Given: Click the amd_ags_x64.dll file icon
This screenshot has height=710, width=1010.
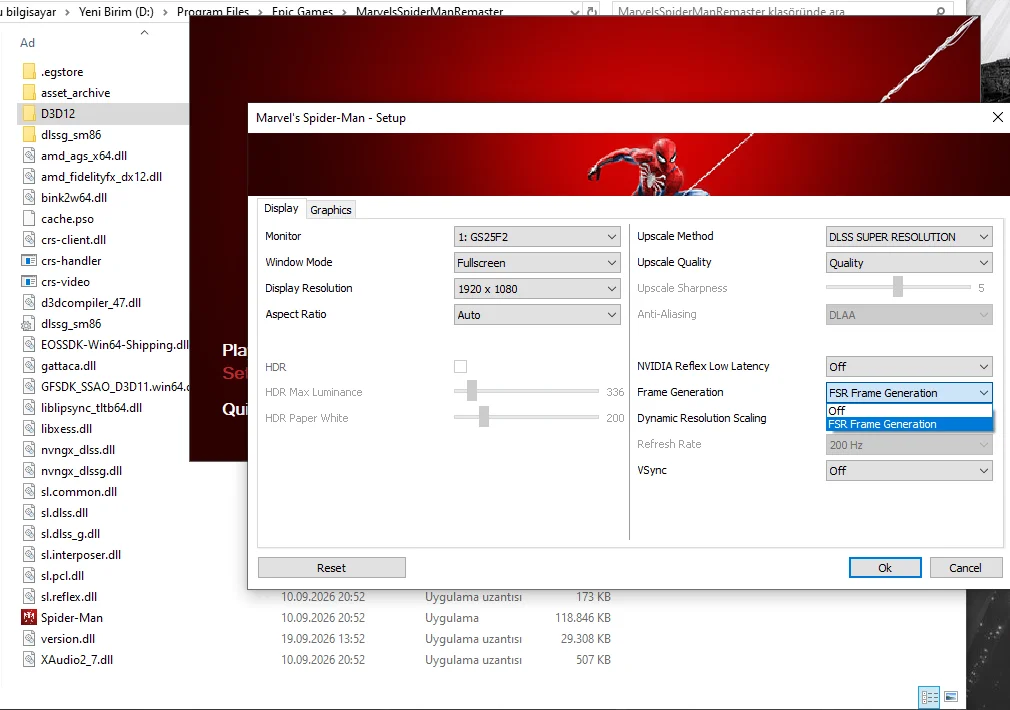Looking at the screenshot, I should [x=29, y=156].
